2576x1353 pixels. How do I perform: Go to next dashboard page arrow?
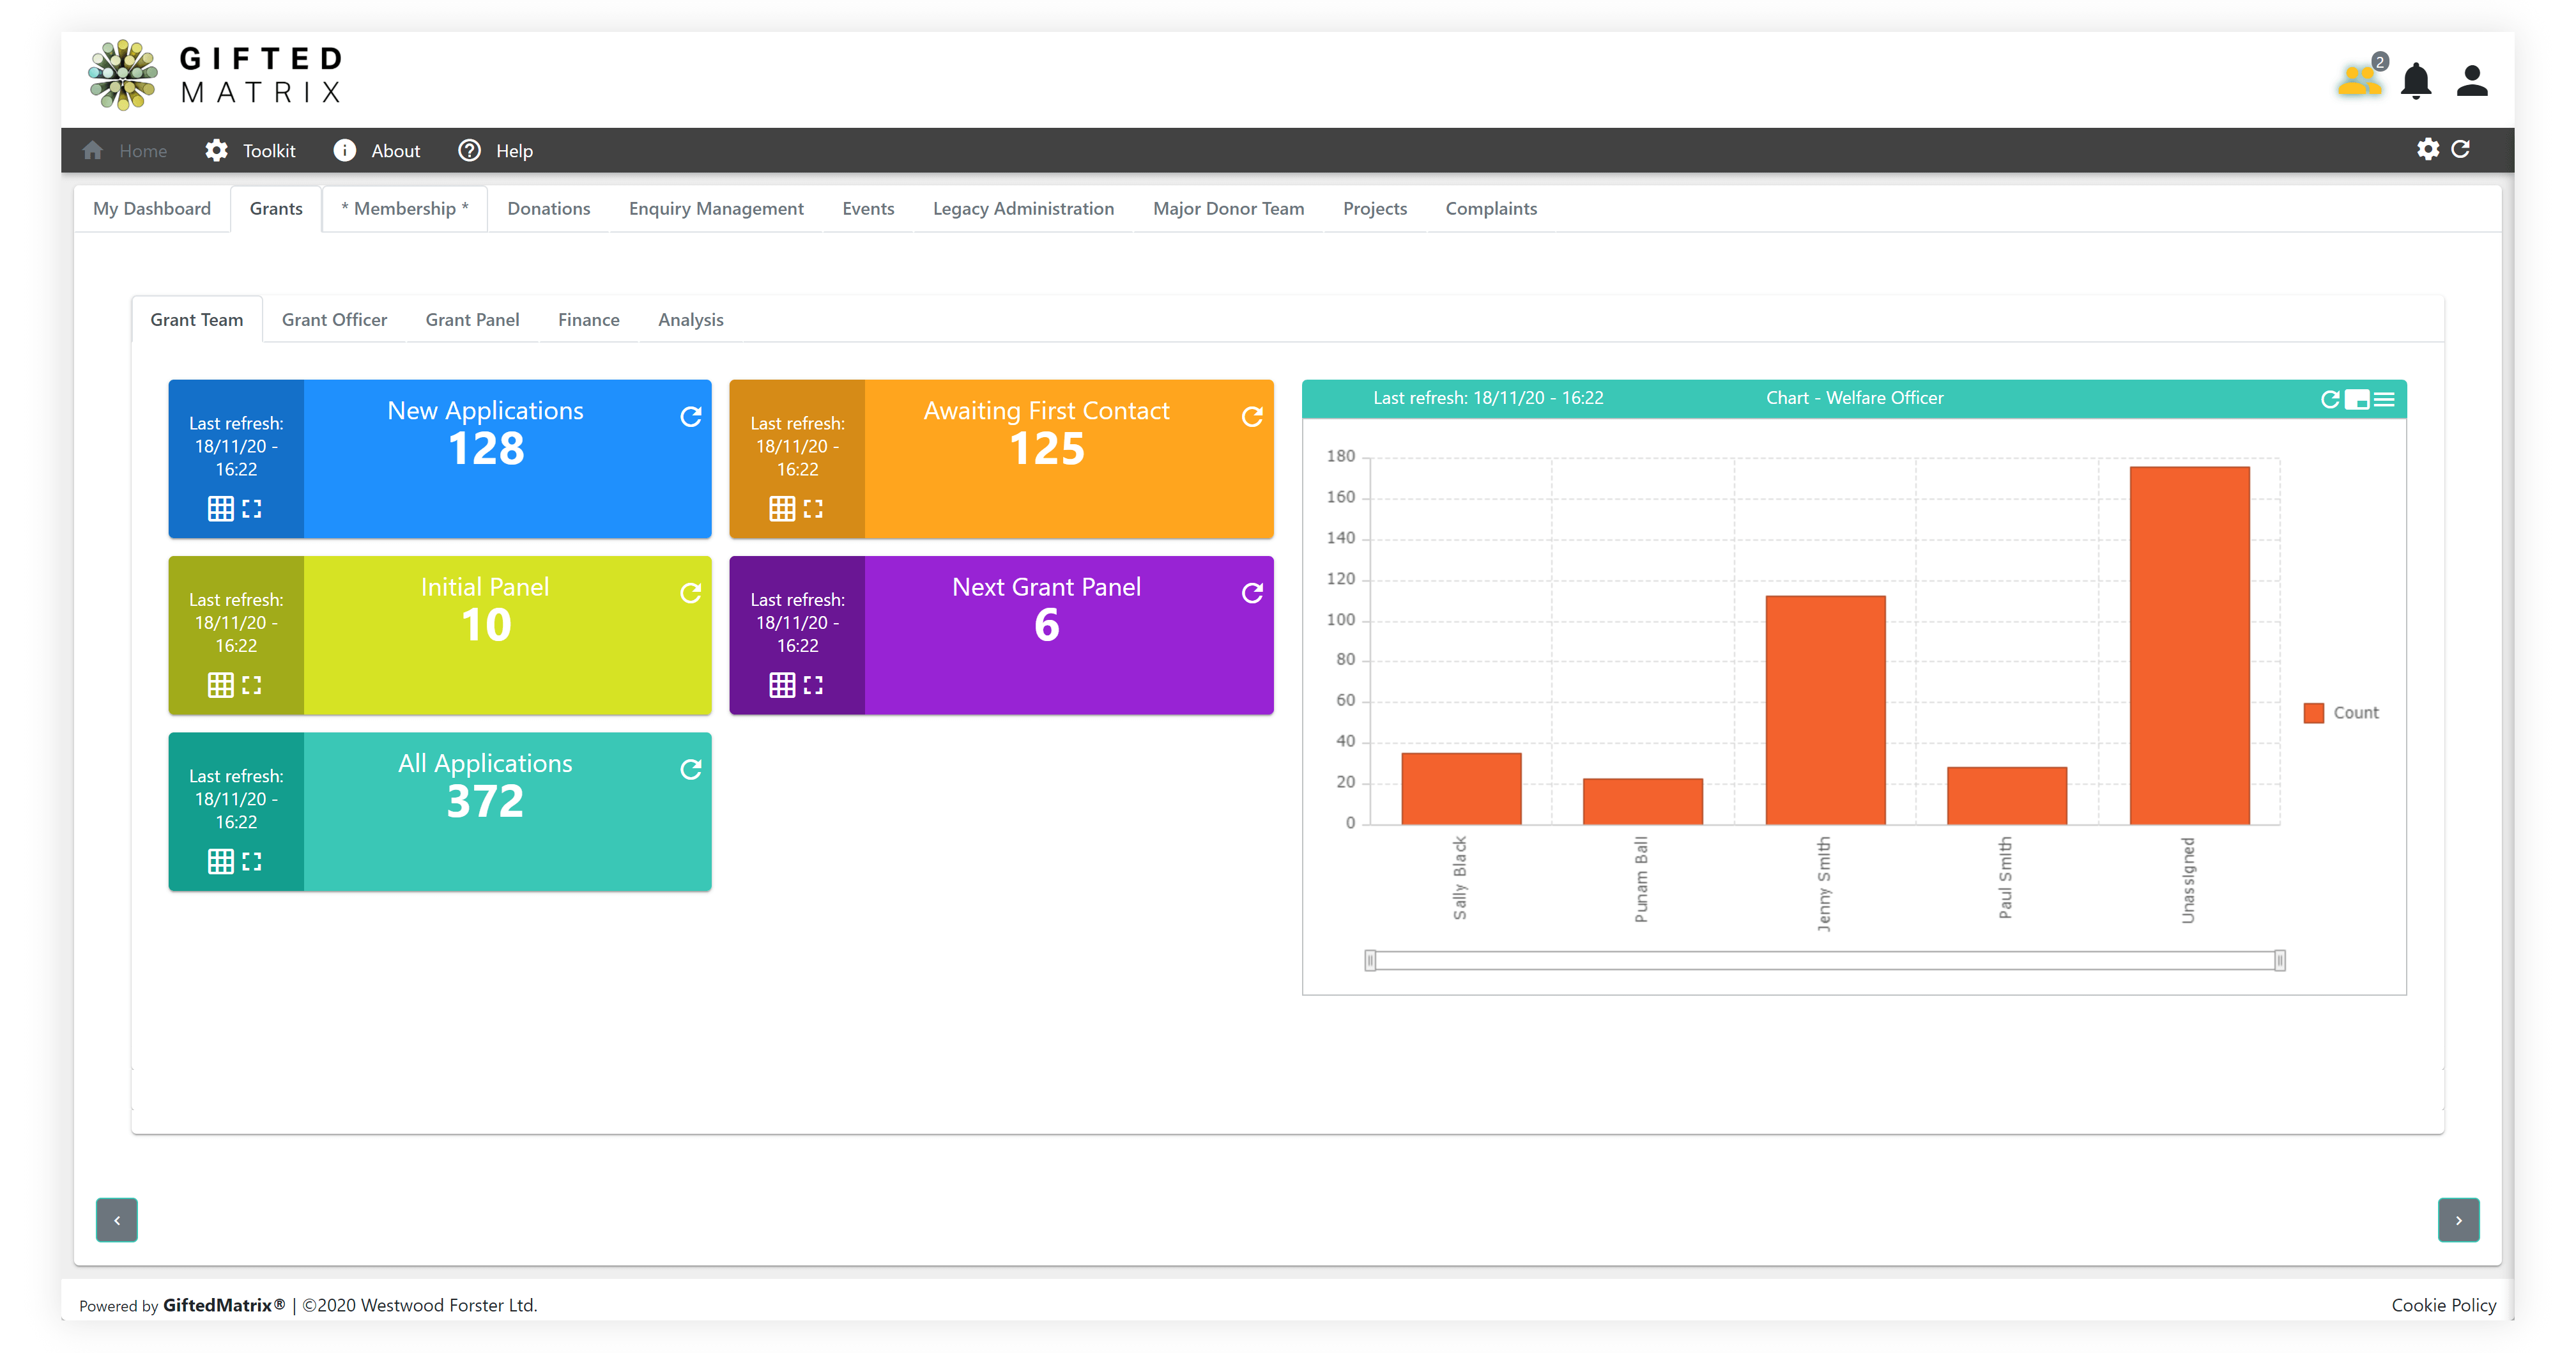[x=2458, y=1220]
